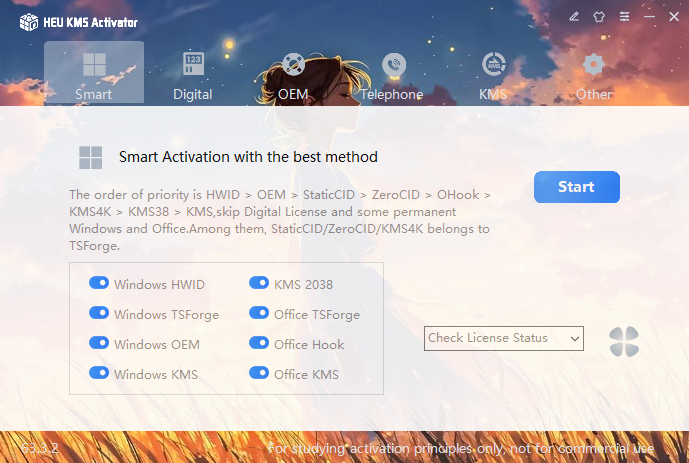Viewport: 689px width, 463px height.
Task: Toggle the Office KMS switch
Action: point(259,373)
